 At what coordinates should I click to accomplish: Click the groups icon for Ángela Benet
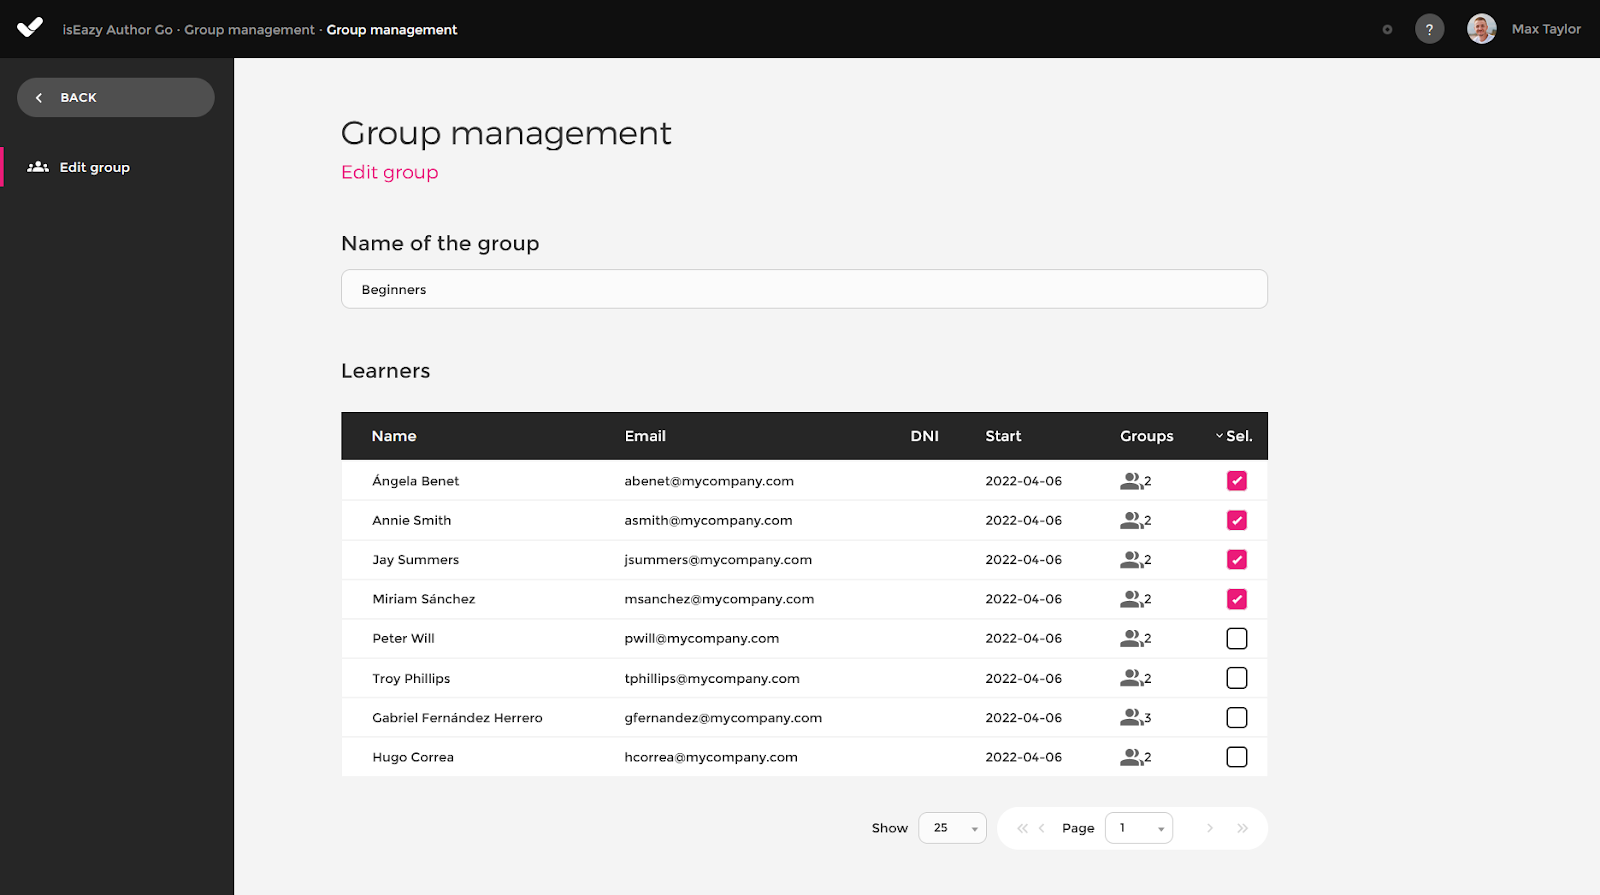[x=1131, y=481]
